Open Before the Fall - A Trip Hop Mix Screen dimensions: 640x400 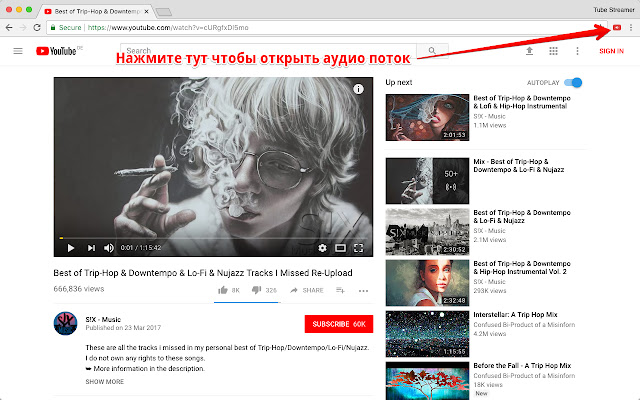point(522,366)
